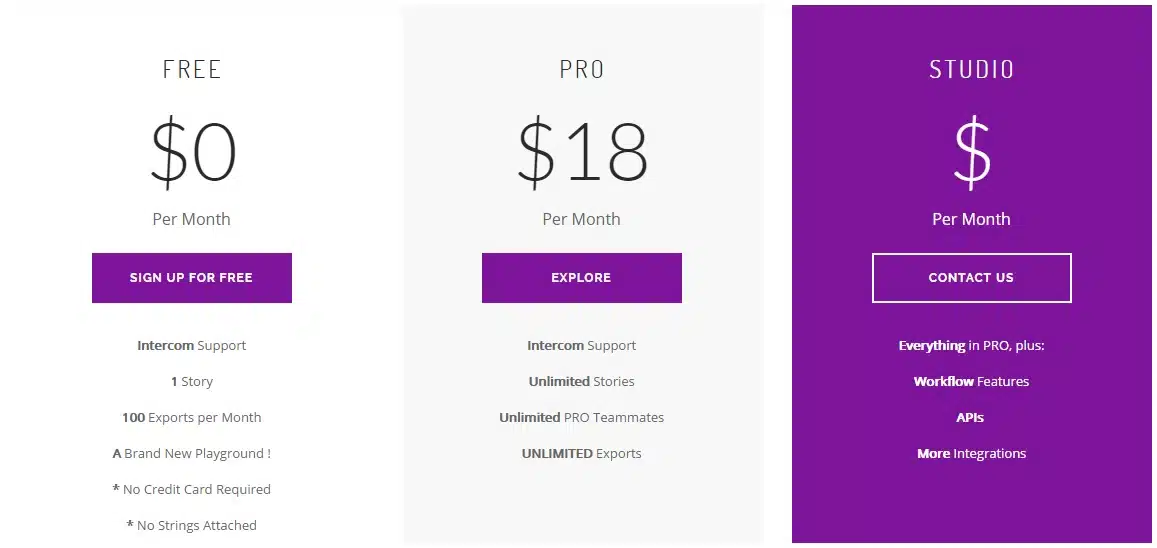Select the FREE plan heading
This screenshot has height=548, width=1157.
(x=192, y=70)
